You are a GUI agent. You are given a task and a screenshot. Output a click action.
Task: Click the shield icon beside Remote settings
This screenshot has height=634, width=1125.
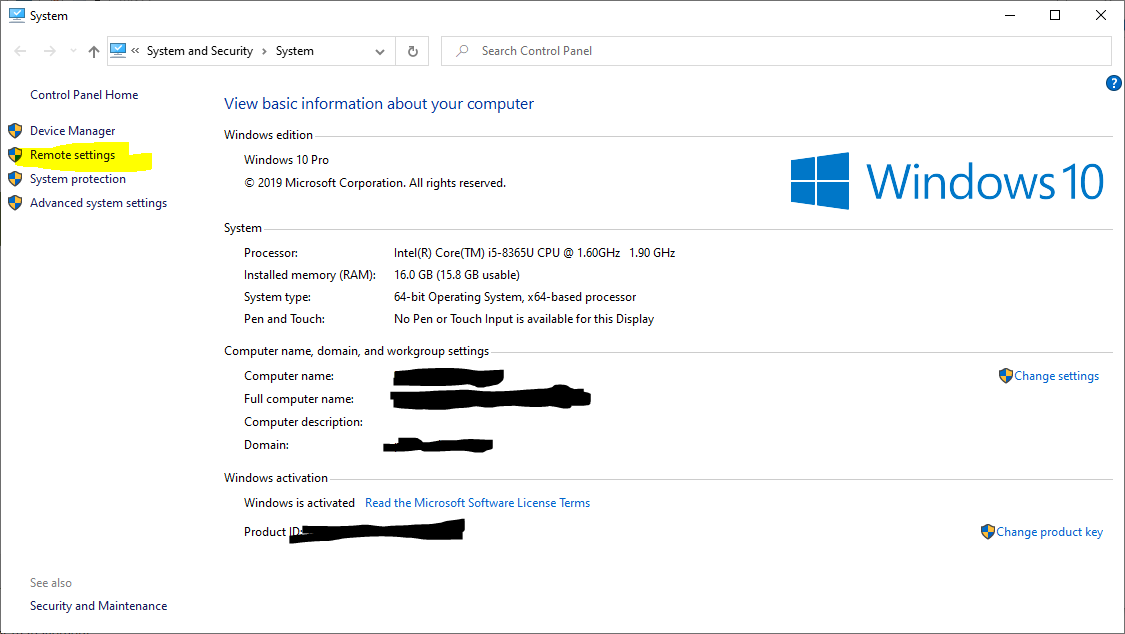coord(15,155)
